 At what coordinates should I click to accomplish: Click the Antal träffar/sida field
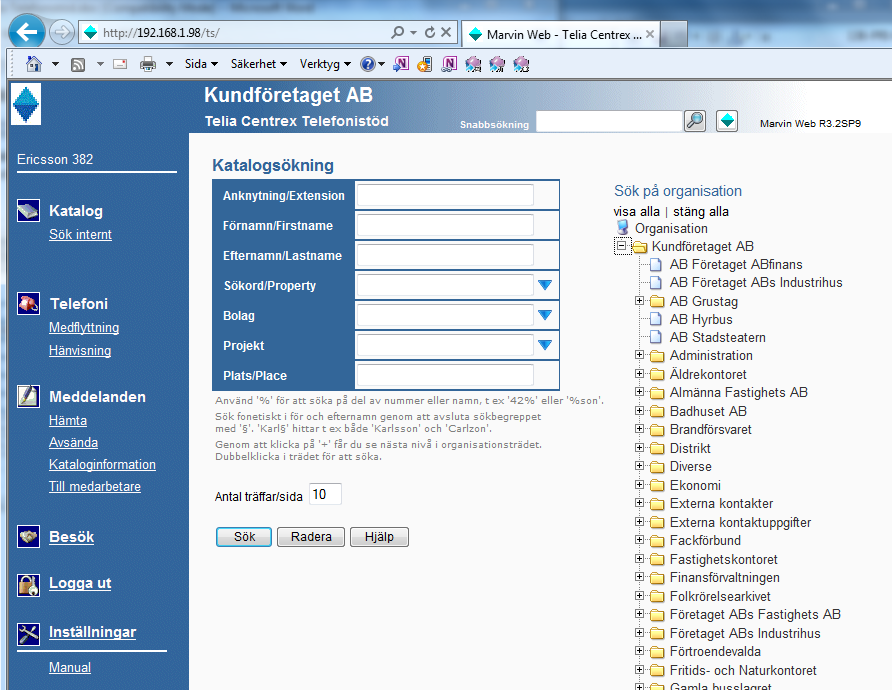tap(325, 494)
